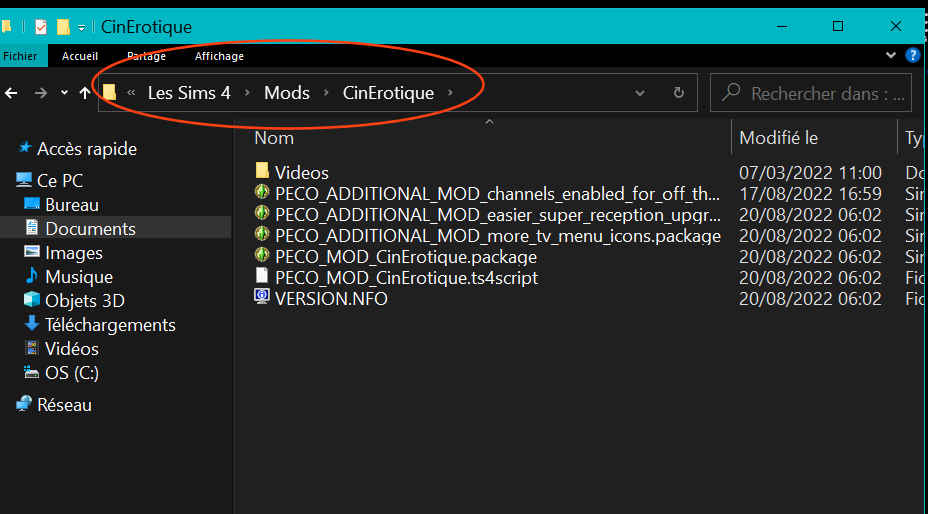Open Bureau in navigation pane

tap(72, 205)
